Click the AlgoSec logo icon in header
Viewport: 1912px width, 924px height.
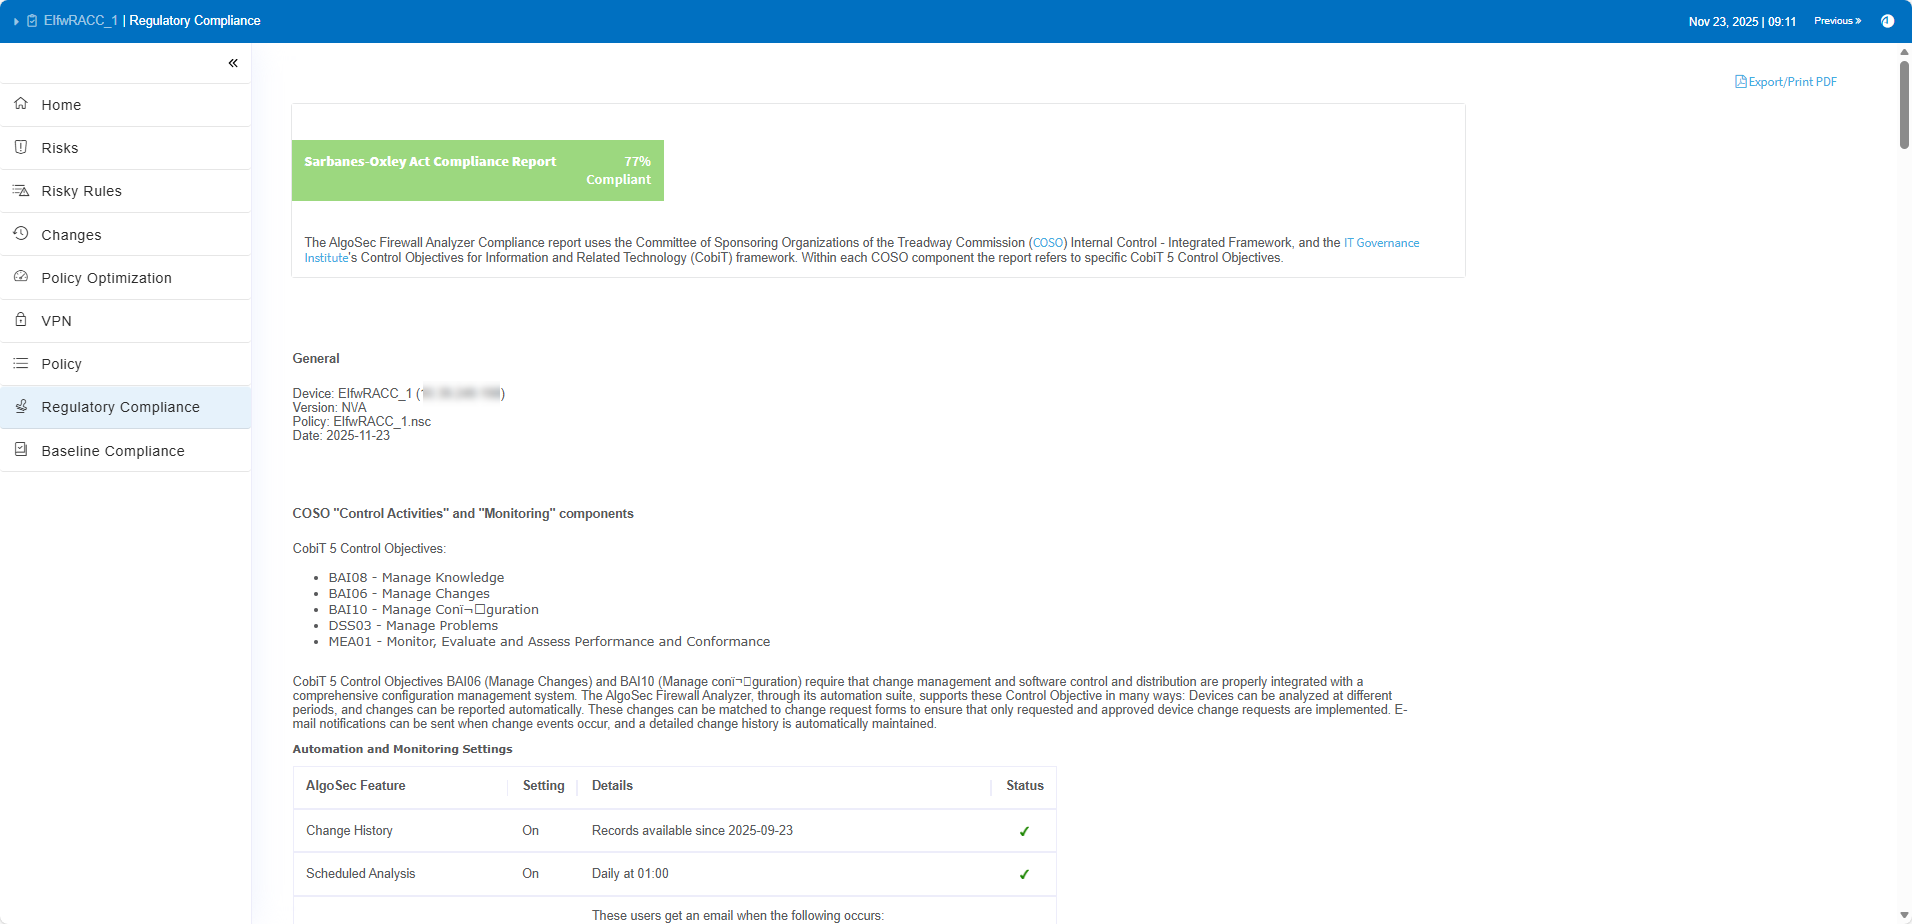click(x=1887, y=21)
